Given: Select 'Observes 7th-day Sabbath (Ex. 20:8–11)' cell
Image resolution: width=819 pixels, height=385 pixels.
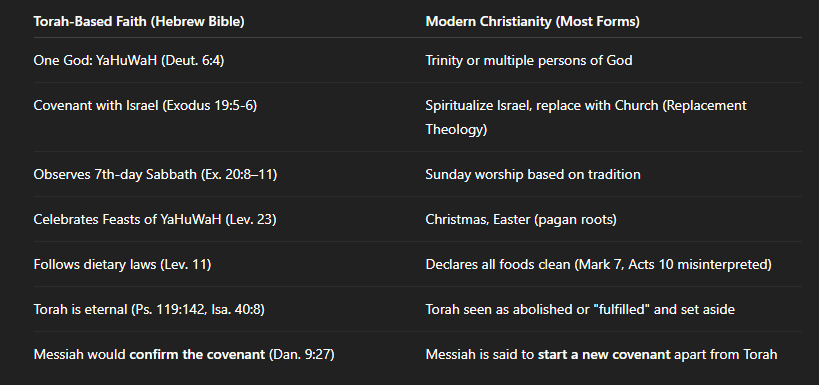Looking at the screenshot, I should click(155, 174).
